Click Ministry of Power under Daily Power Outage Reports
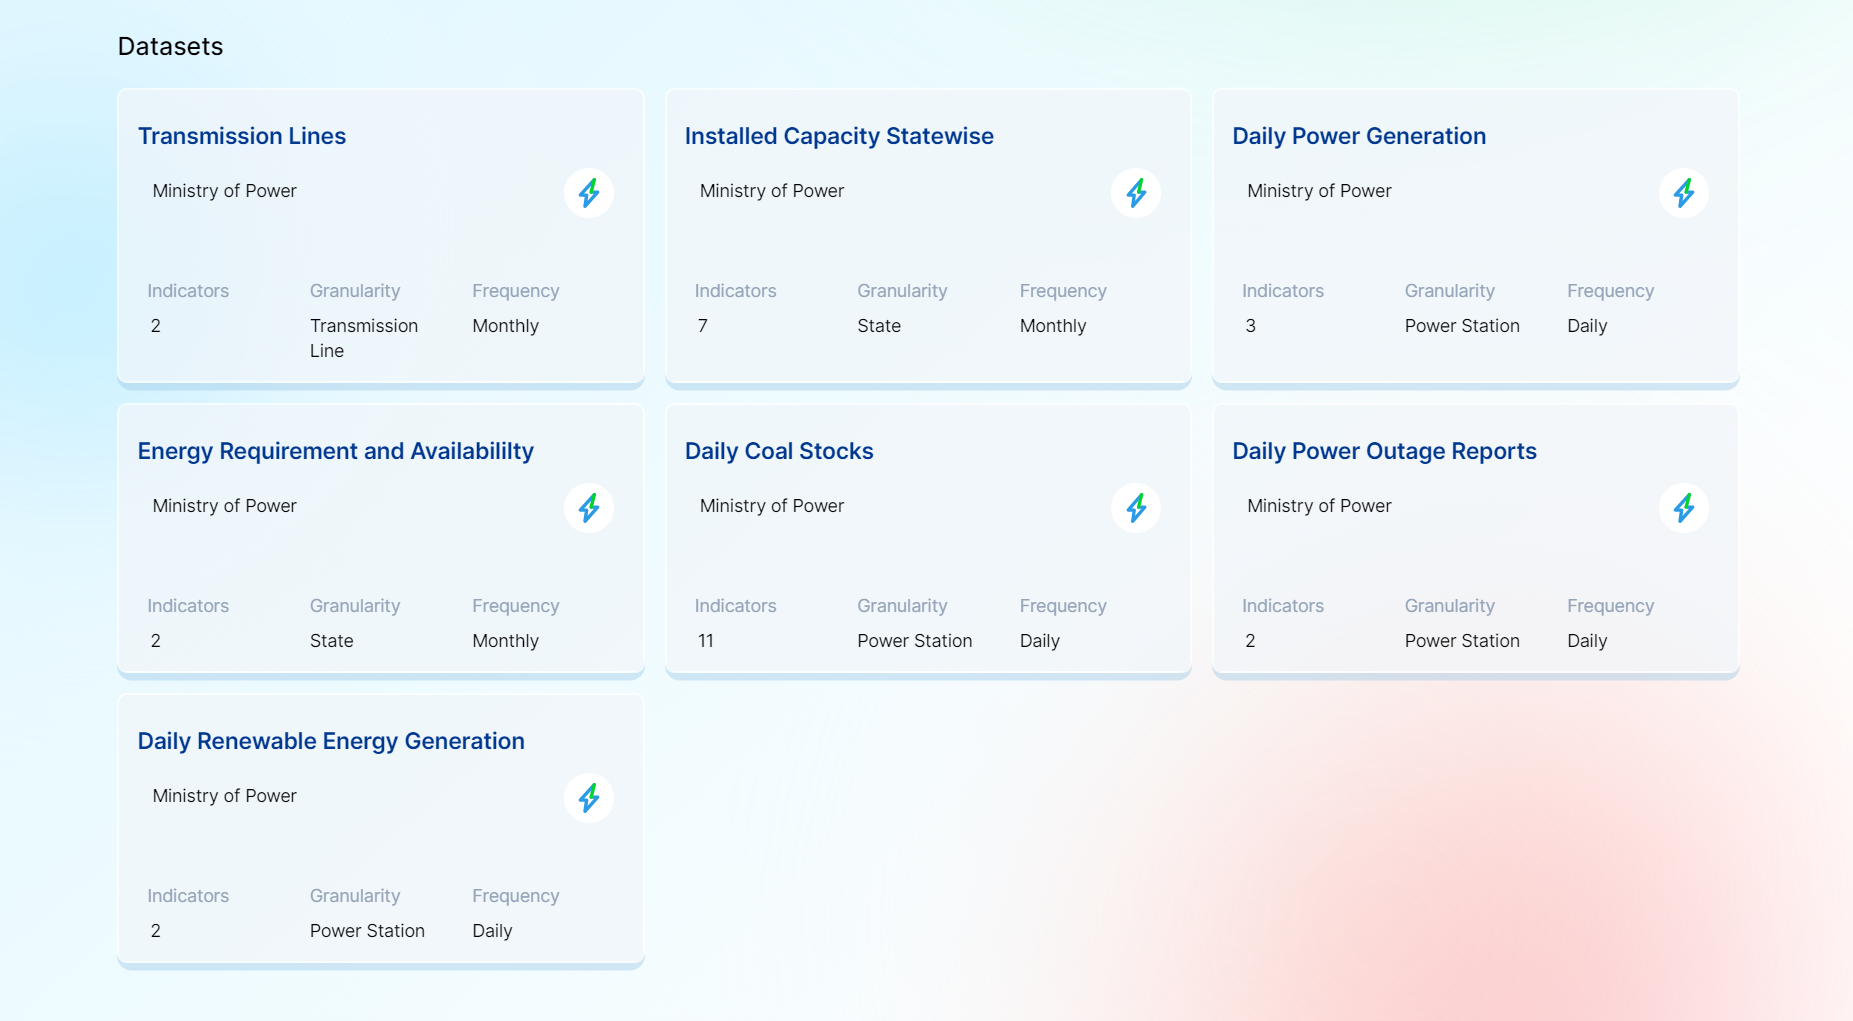 tap(1318, 506)
